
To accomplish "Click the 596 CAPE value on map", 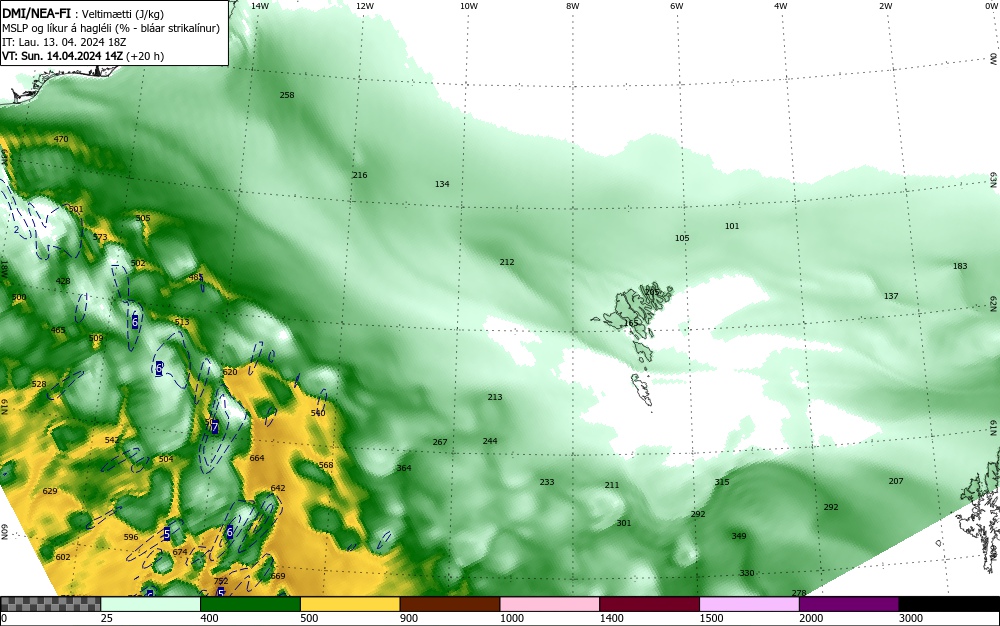I will (x=131, y=537).
